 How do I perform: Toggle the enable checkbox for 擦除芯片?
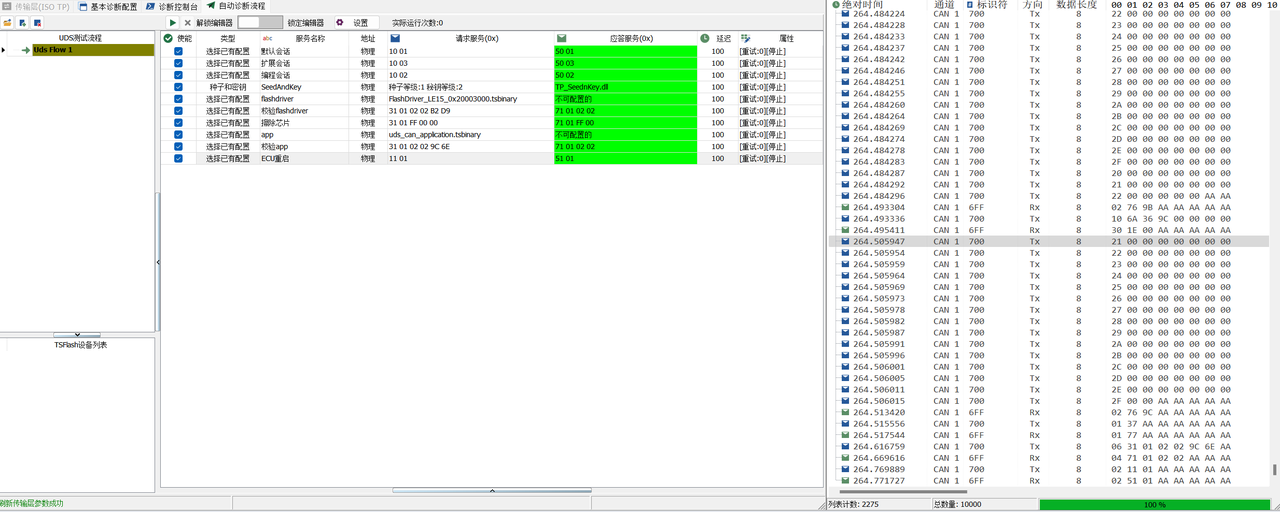[x=178, y=123]
